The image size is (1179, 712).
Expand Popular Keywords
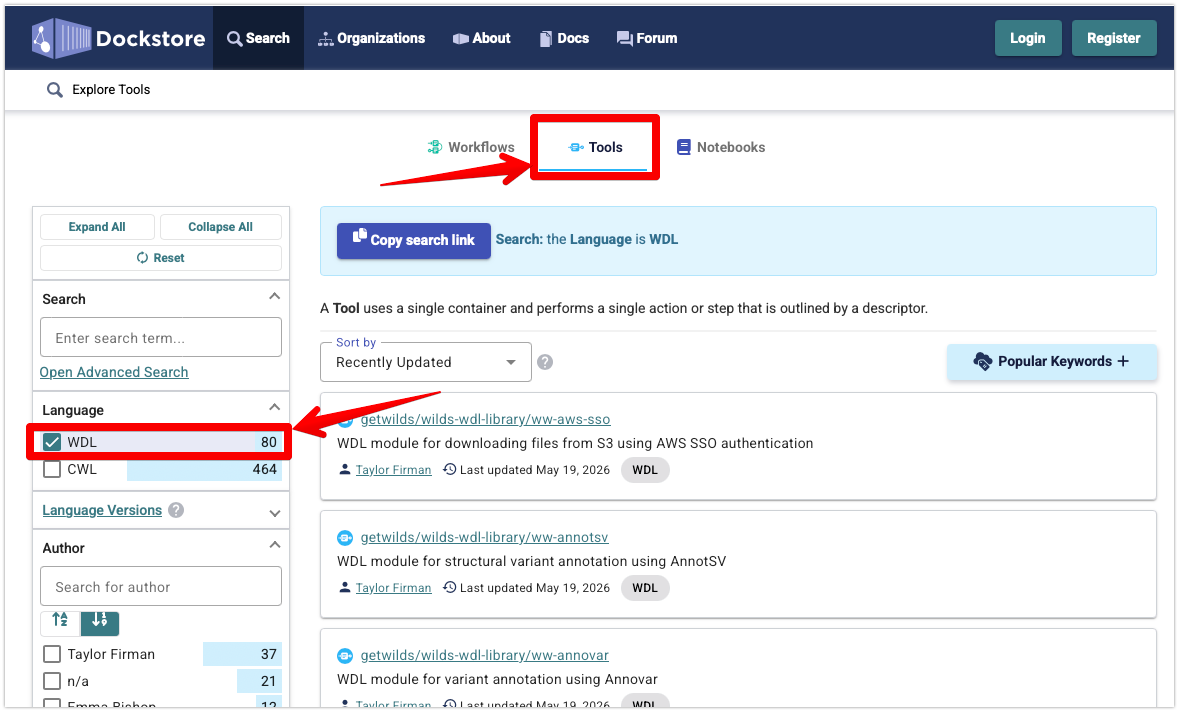point(1051,362)
